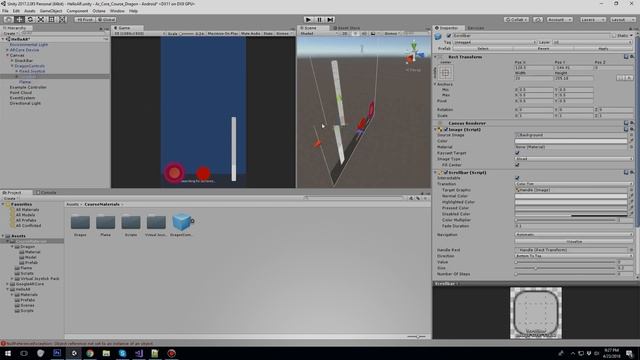The image size is (640, 360).
Task: Click the Color Multiplier slider
Action: pyautogui.click(x=565, y=220)
